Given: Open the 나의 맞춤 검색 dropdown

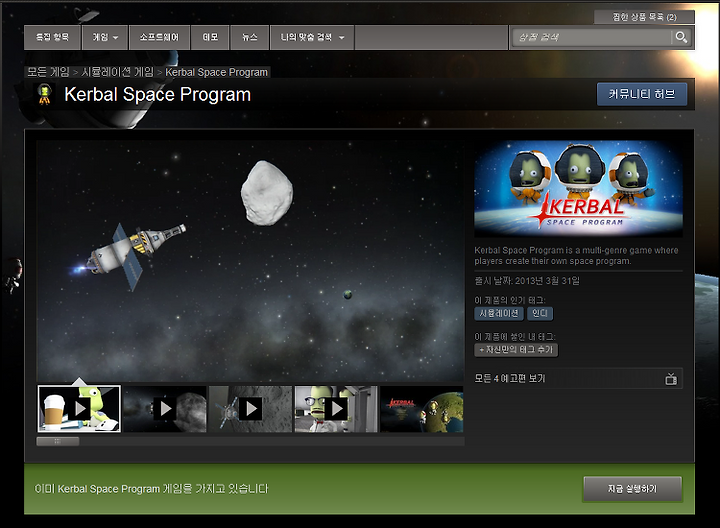Looking at the screenshot, I should tap(312, 37).
